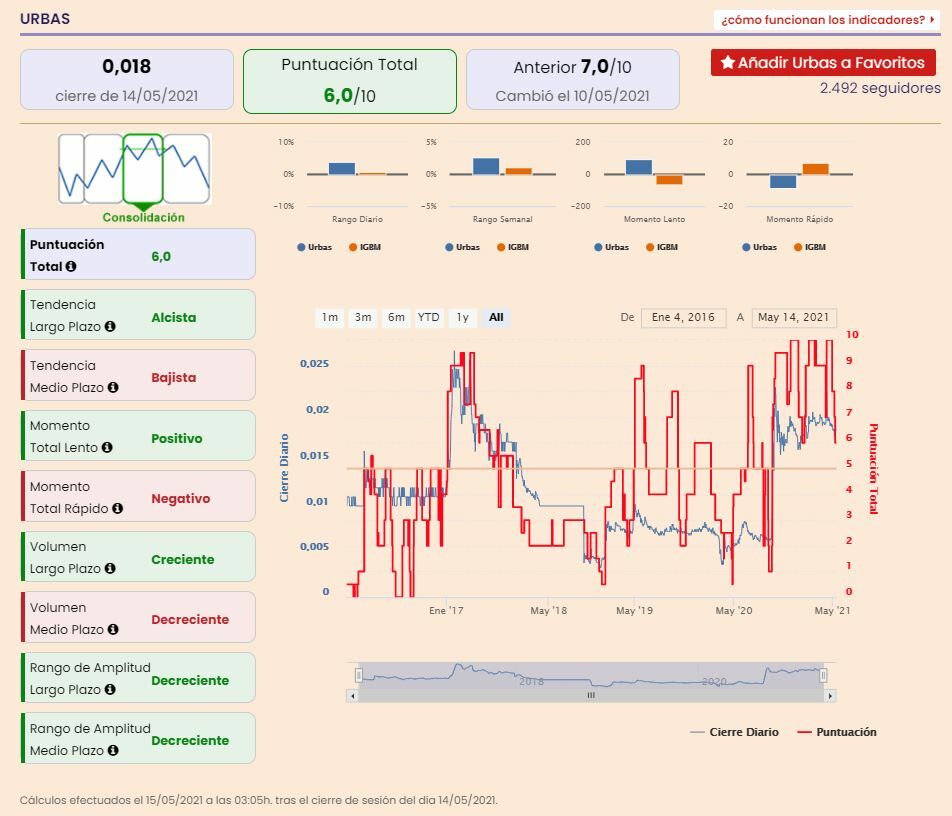Click navigator scrollbar left arrow
952x816 pixels.
pyautogui.click(x=353, y=696)
